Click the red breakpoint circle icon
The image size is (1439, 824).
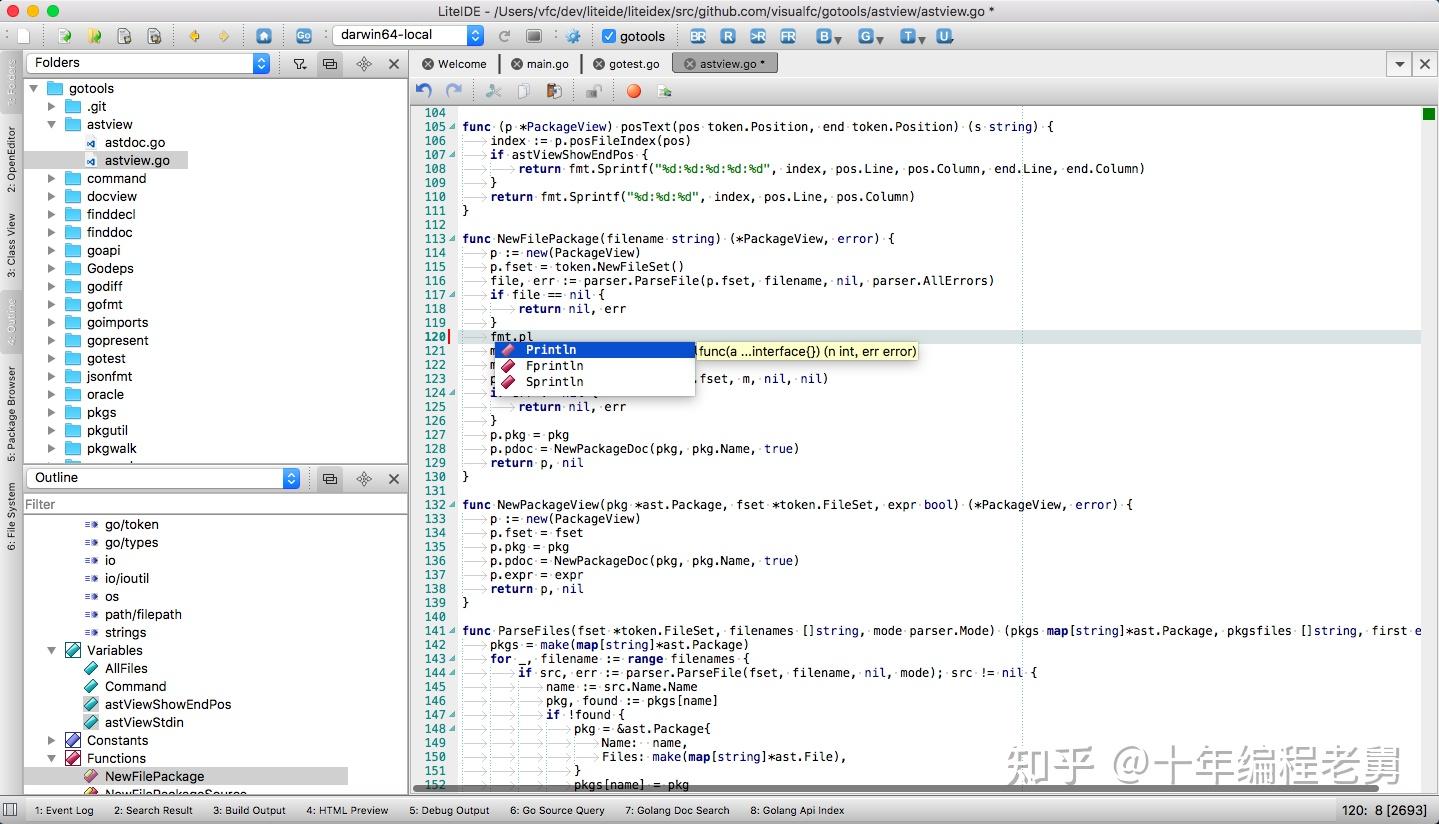pos(633,91)
